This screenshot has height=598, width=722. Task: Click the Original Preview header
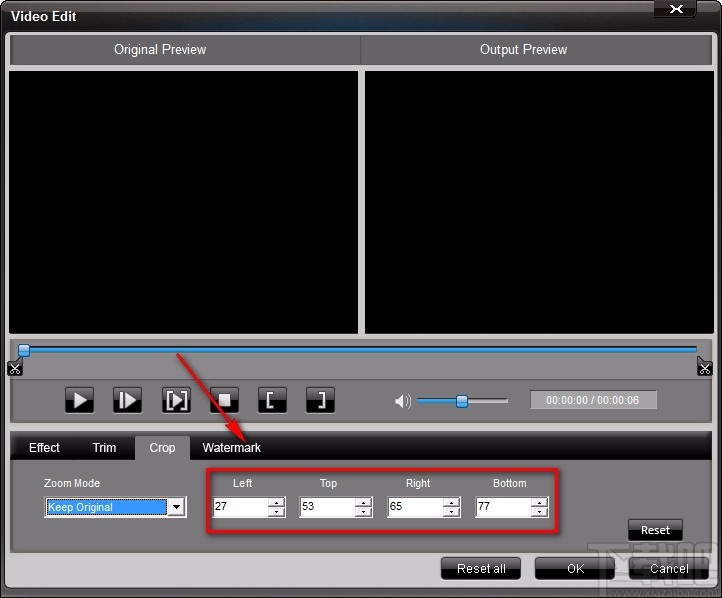[185, 50]
